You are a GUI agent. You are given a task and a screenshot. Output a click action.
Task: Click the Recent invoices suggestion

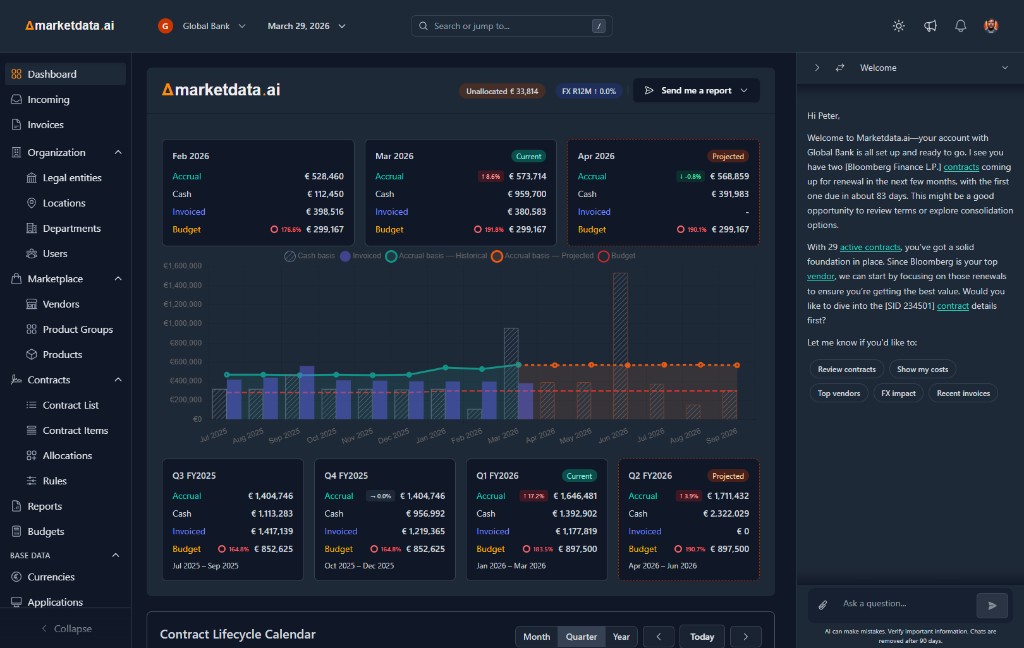[x=963, y=393]
